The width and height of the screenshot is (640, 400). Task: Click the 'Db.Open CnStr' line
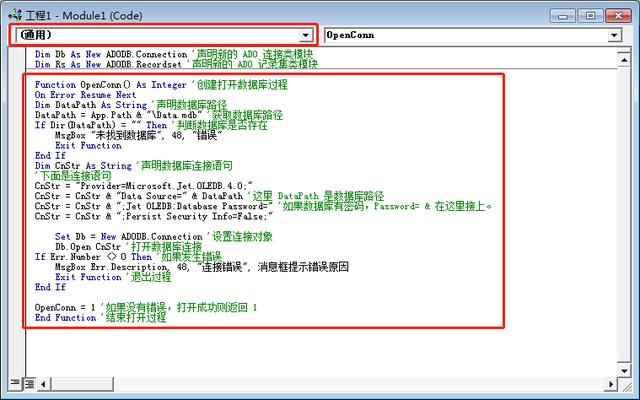129,247
